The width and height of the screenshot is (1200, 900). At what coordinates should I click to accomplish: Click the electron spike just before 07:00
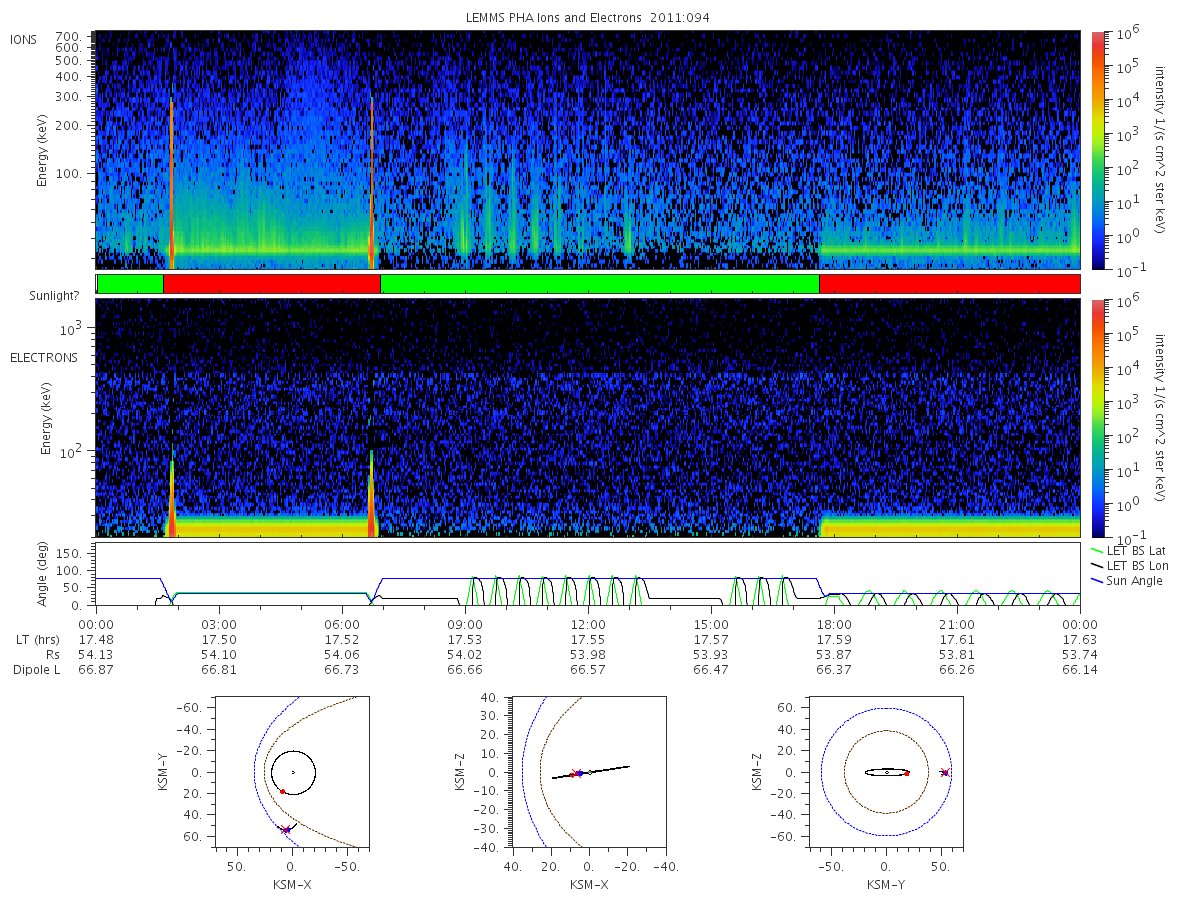371,493
